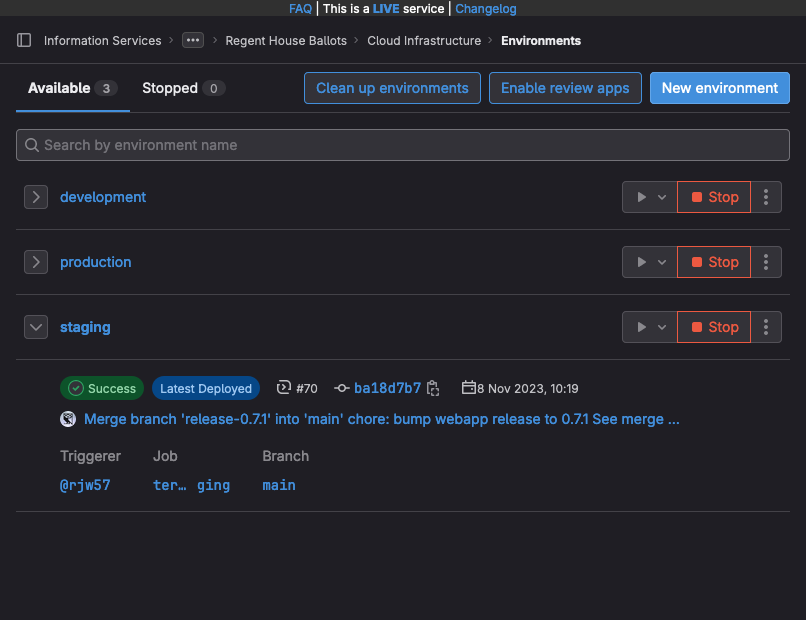Screen dimensions: 806x620
Task: Open kebab menu for staging environment
Action: (766, 327)
